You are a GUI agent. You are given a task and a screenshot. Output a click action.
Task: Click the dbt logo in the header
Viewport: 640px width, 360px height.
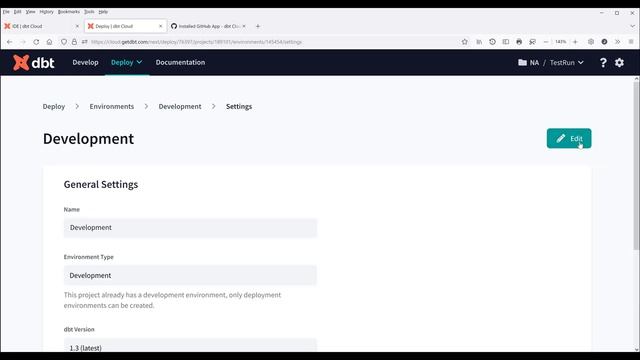[x=33, y=62]
